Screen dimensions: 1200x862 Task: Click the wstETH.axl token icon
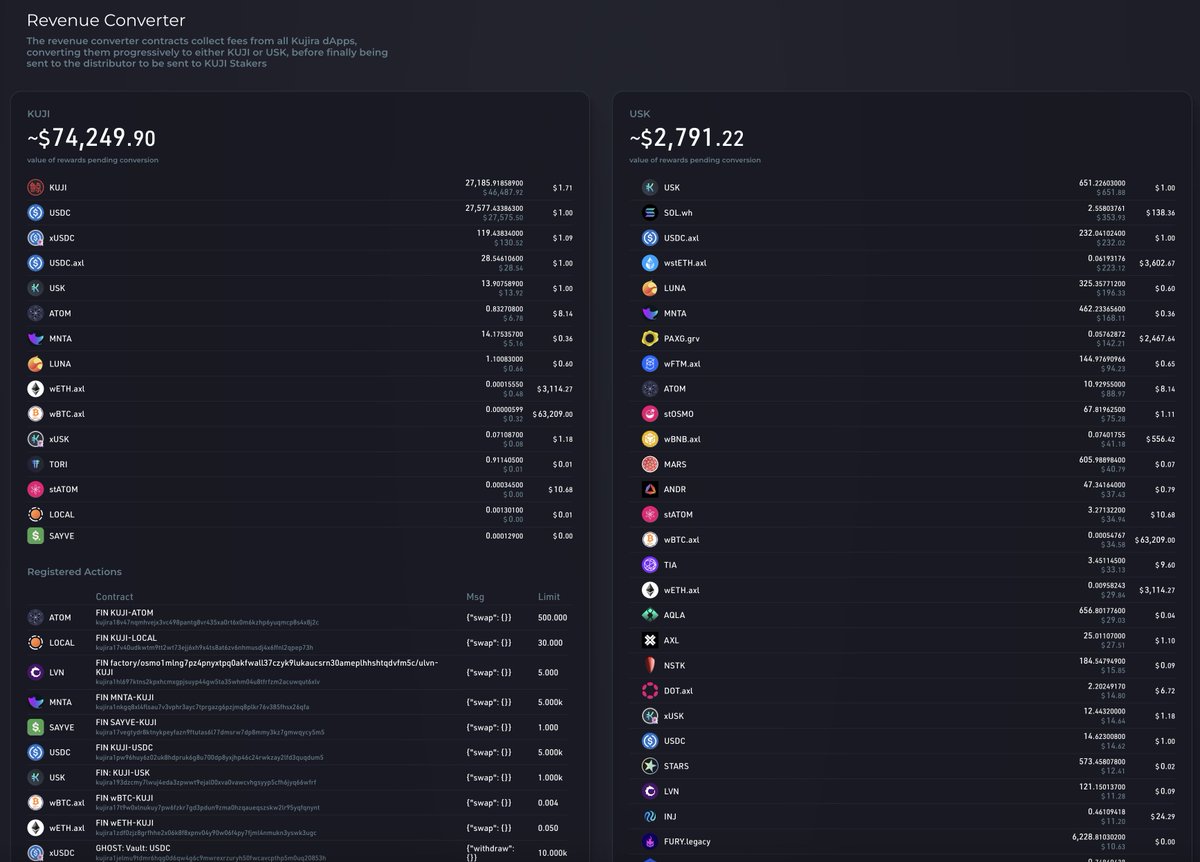point(649,263)
